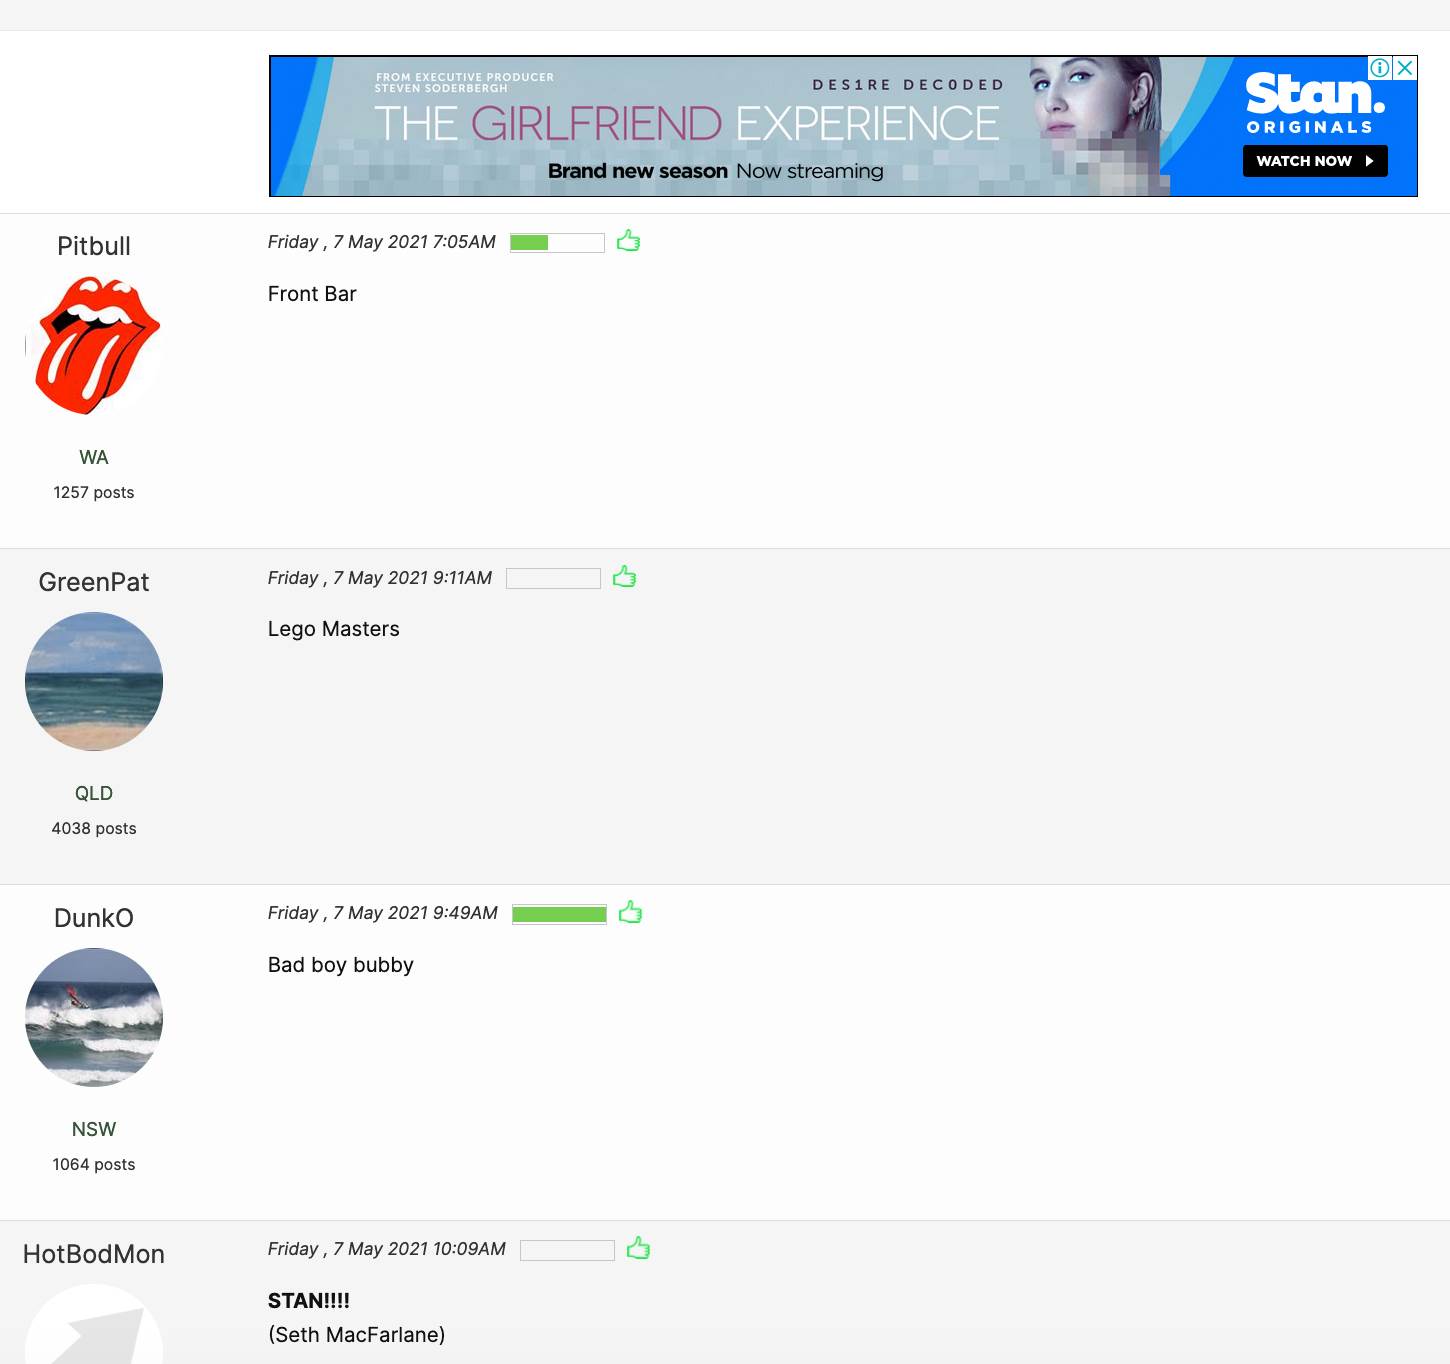
Task: Click the rating bar on Pitbull's post
Action: (557, 243)
